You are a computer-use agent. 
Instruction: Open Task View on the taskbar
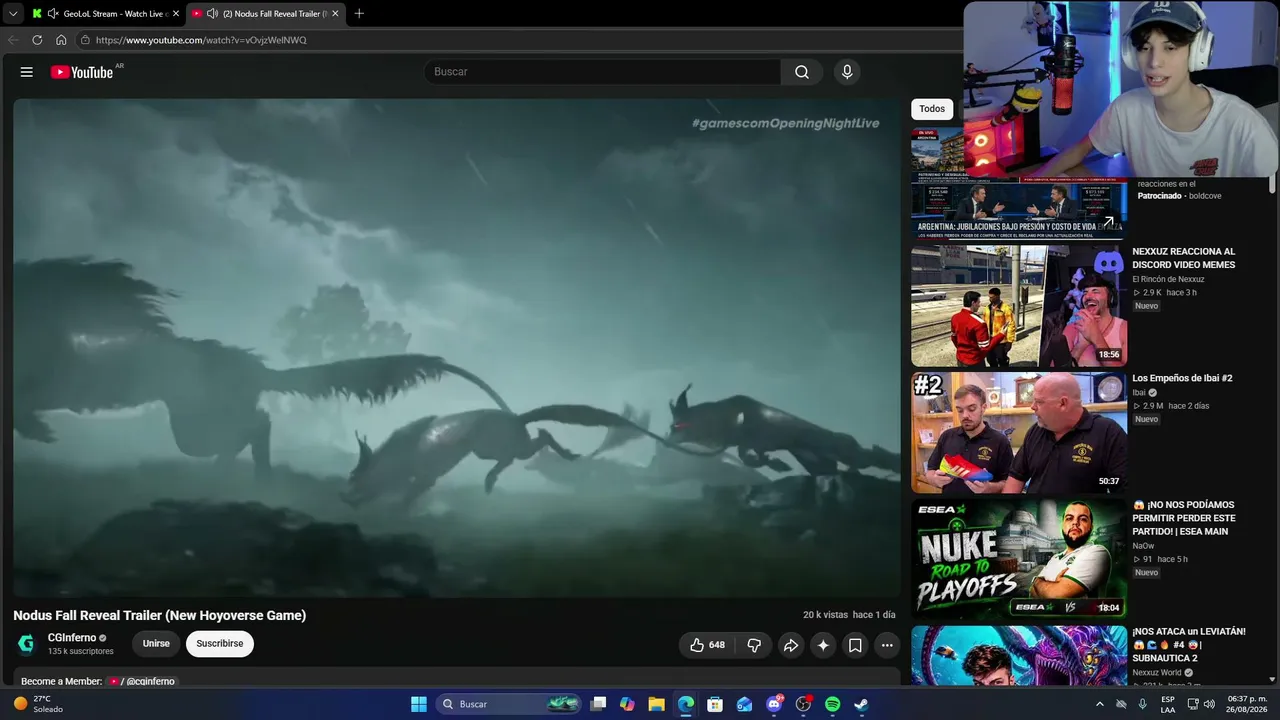[x=598, y=704]
